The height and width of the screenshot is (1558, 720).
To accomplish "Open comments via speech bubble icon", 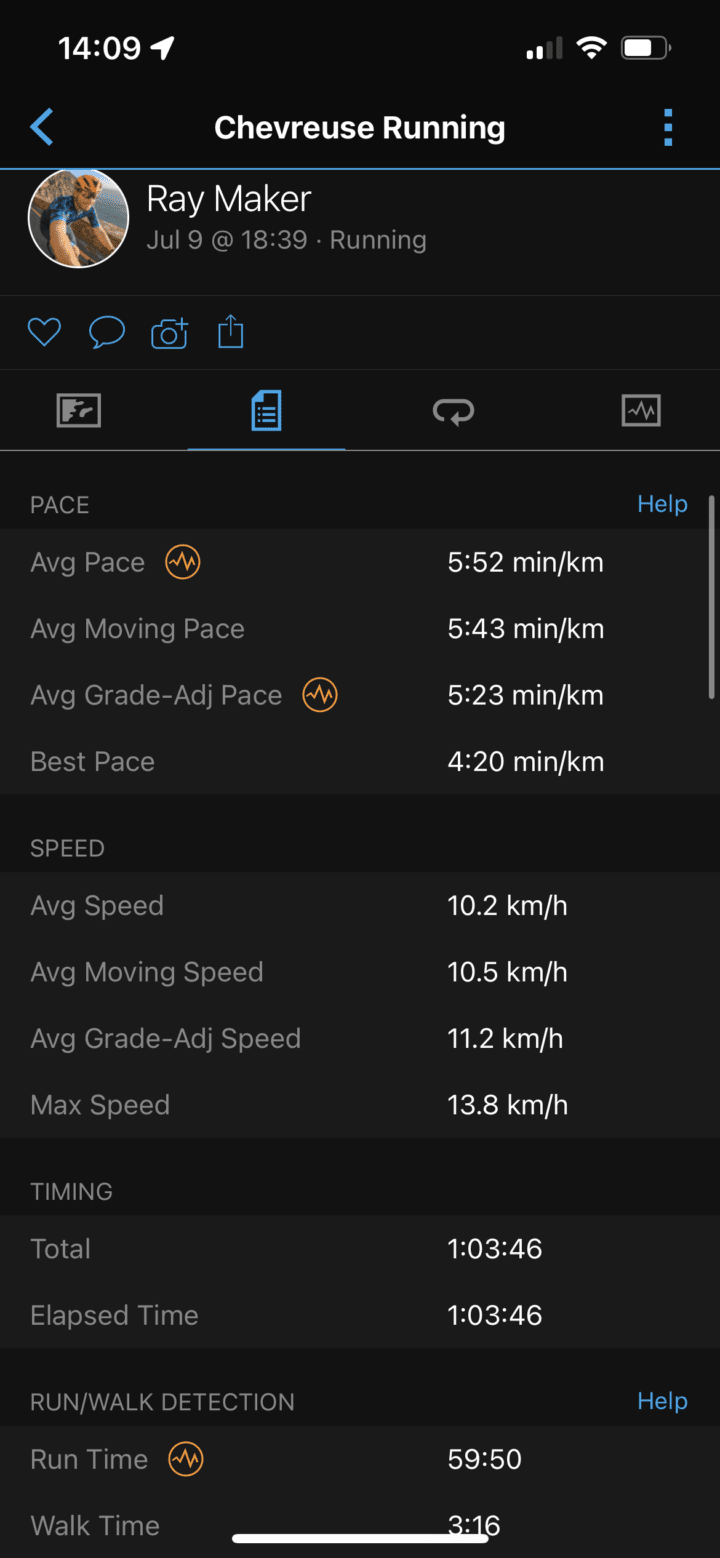I will point(107,332).
